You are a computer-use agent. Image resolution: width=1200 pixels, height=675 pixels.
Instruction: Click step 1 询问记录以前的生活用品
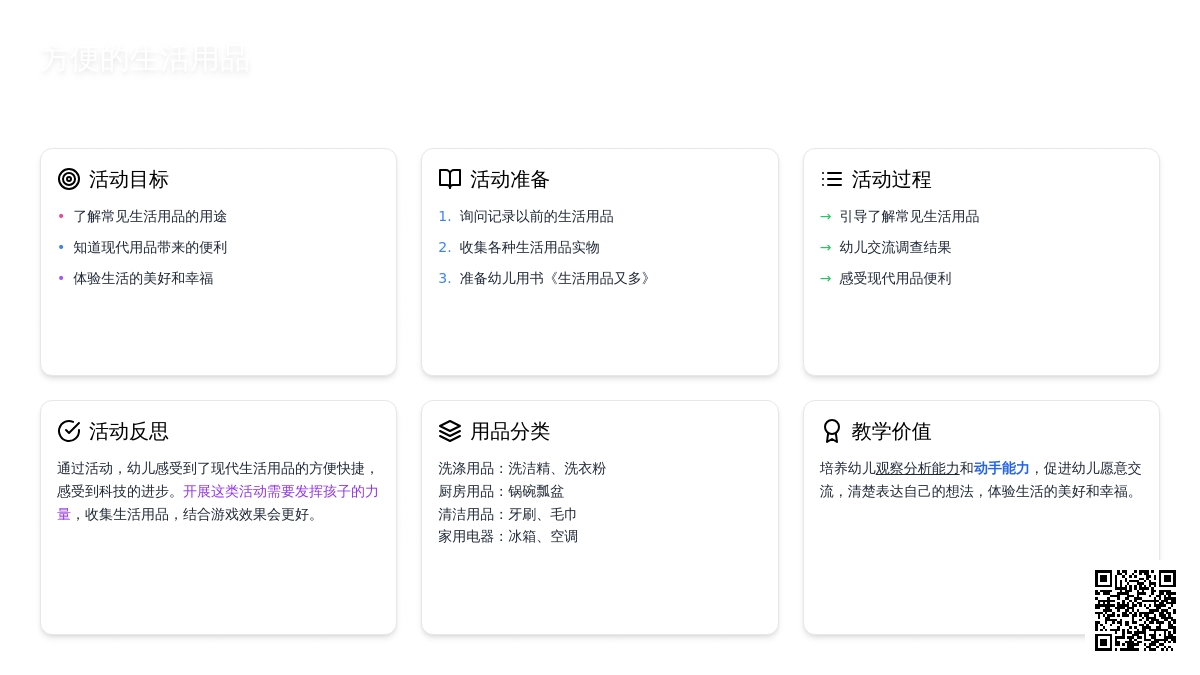537,216
